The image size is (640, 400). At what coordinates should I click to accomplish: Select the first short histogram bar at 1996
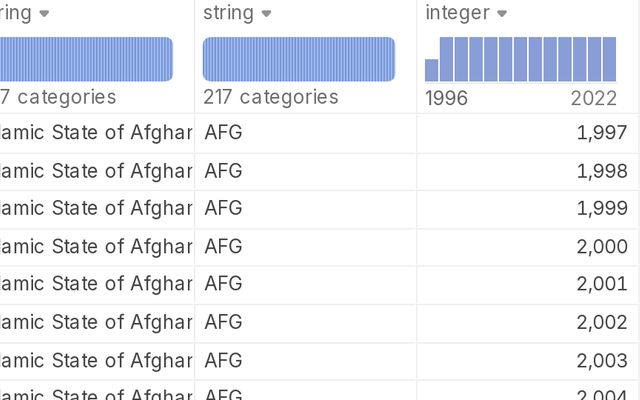[431, 70]
